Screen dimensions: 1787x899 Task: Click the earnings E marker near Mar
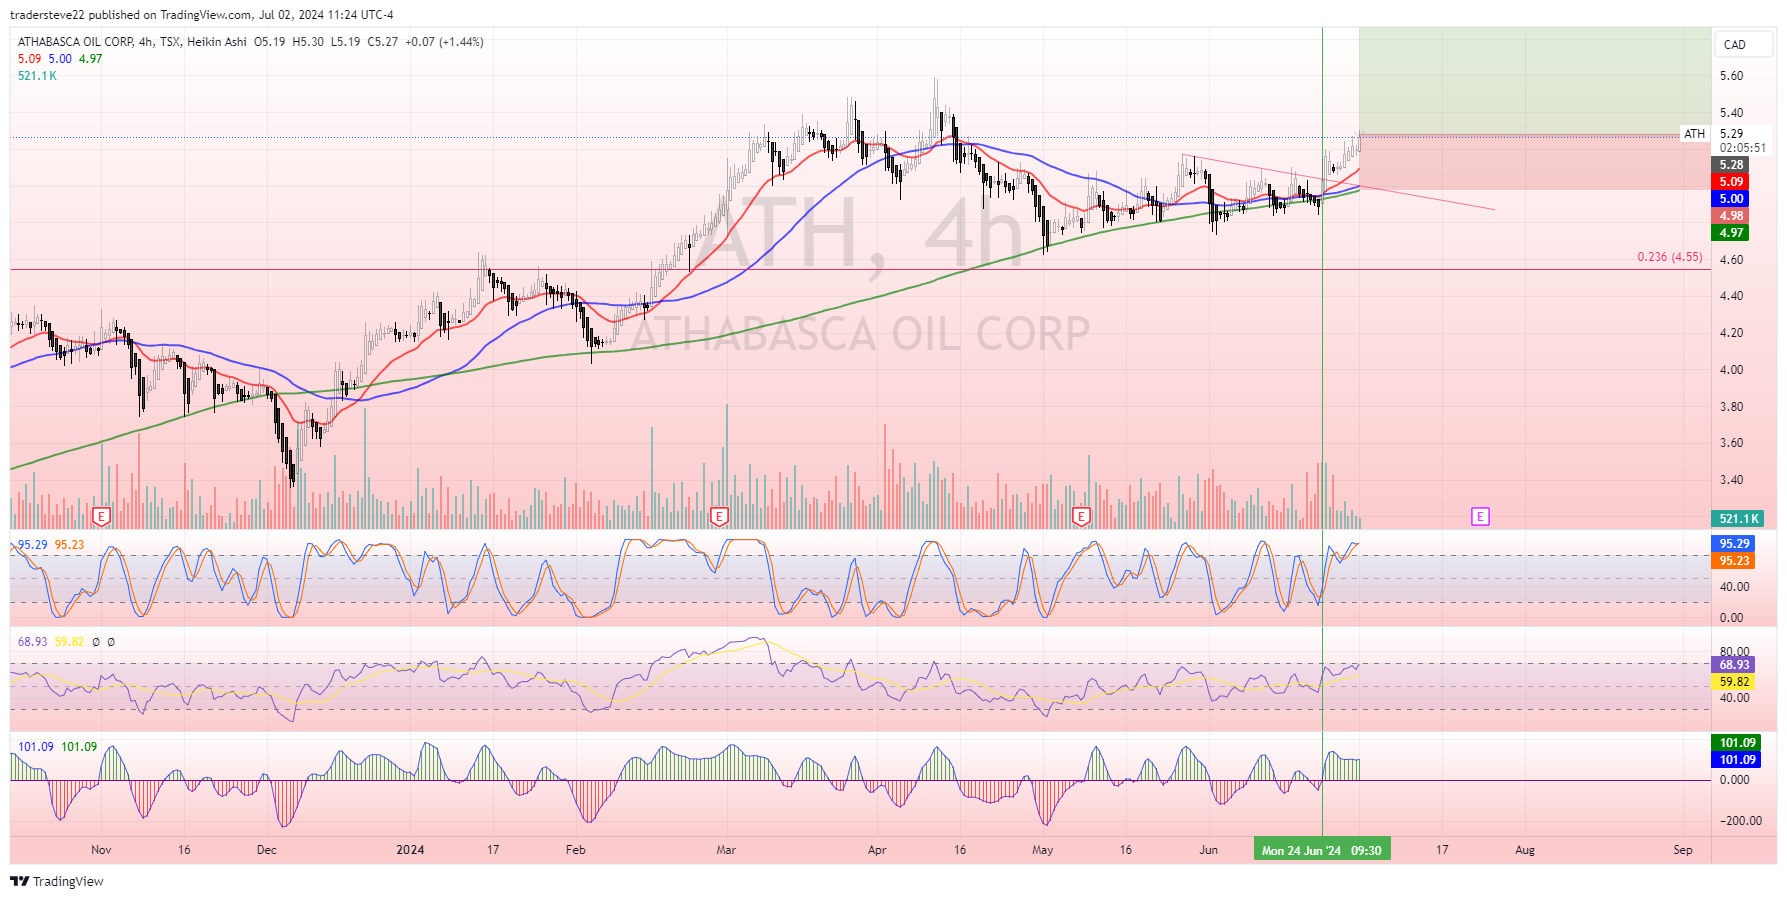tap(718, 517)
